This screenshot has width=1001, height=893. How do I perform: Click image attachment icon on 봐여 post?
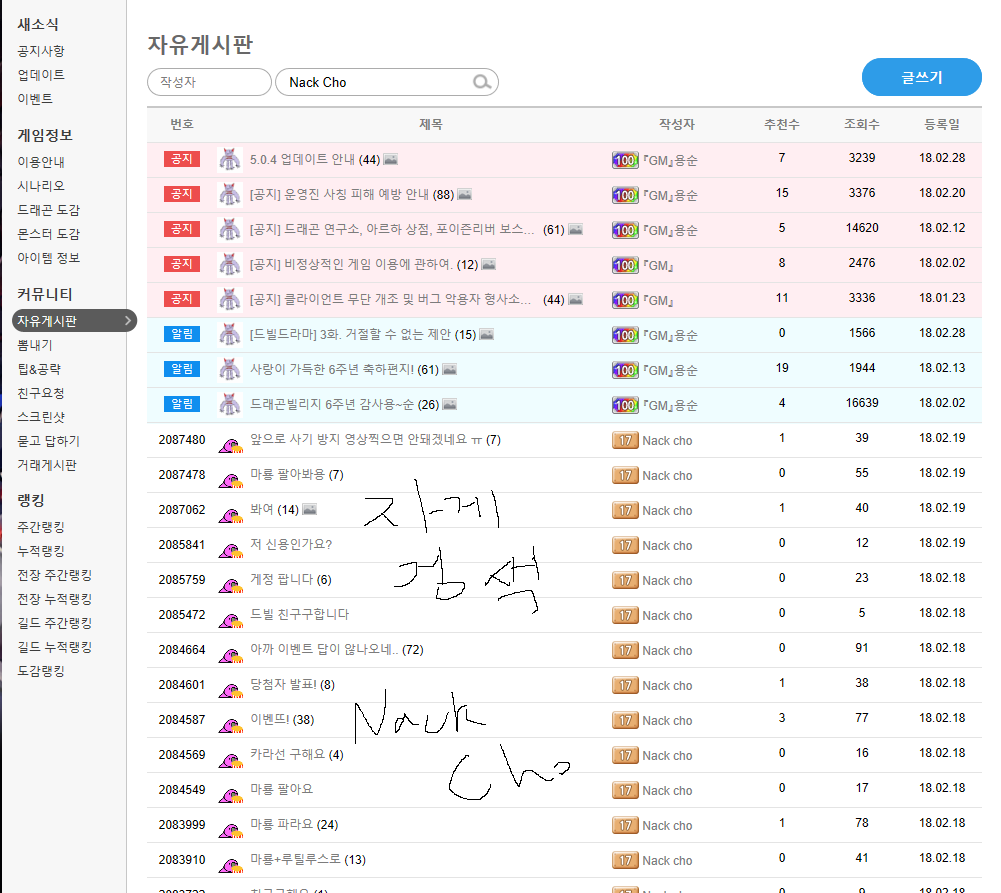click(x=309, y=509)
